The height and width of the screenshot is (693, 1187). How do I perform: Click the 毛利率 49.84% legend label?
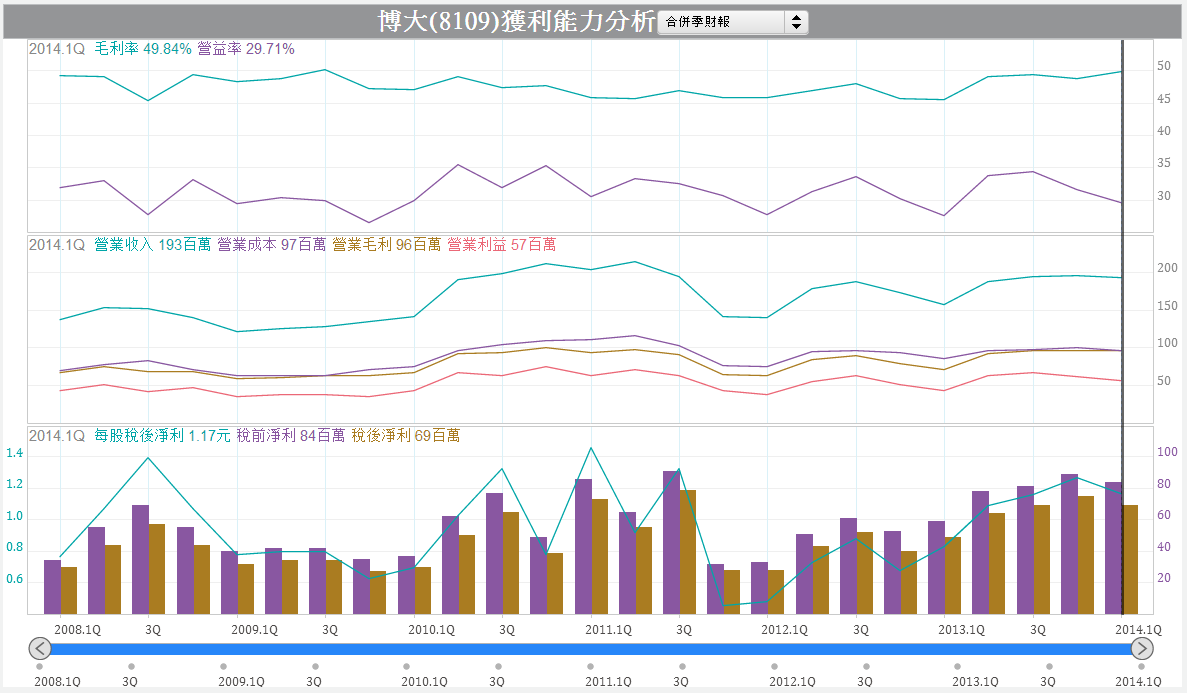tap(142, 48)
